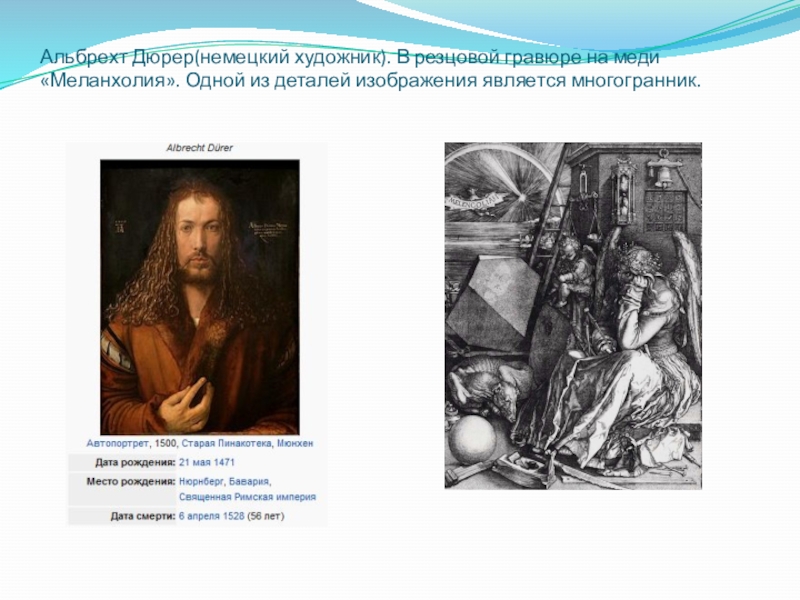Click the word 'многогранник' in the title

click(x=633, y=80)
